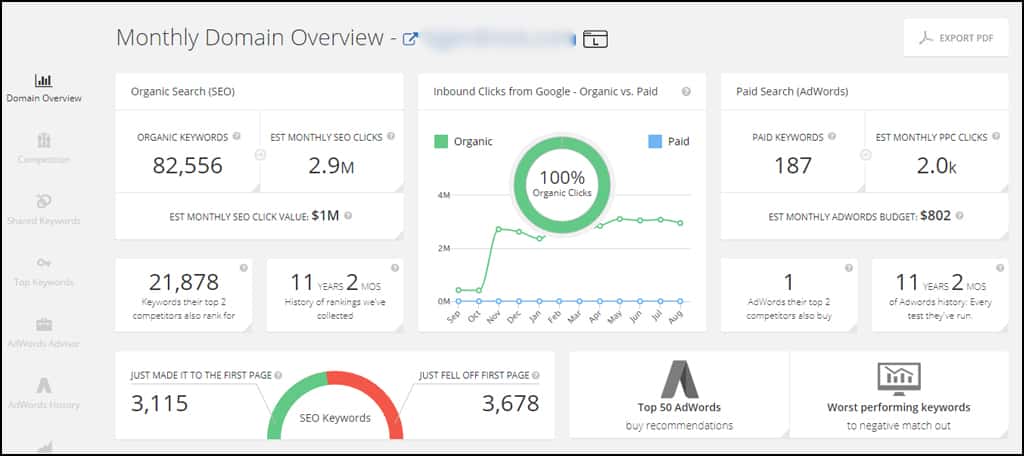1024x456 pixels.
Task: Select the Sep data point on paid line
Action: click(458, 301)
